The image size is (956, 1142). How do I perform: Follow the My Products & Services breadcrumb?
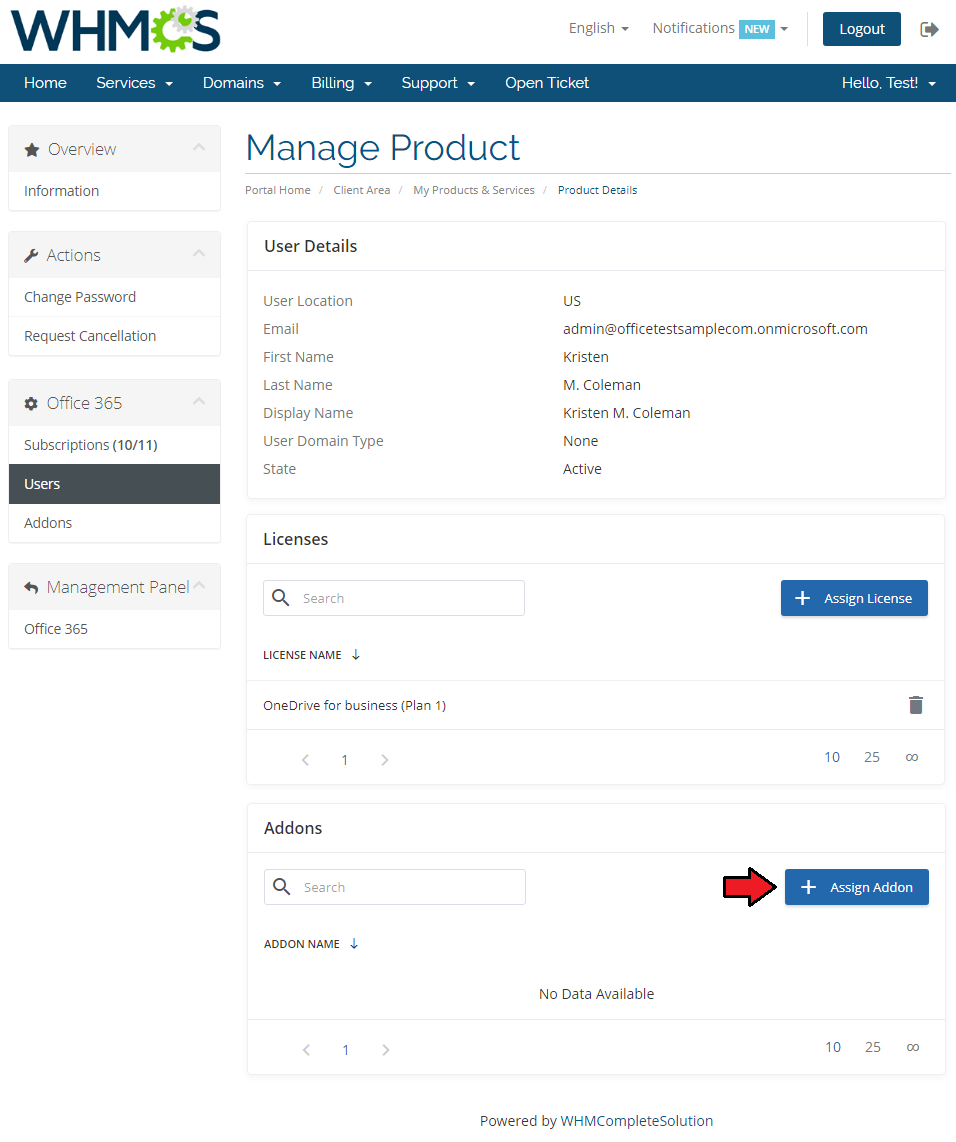[473, 190]
